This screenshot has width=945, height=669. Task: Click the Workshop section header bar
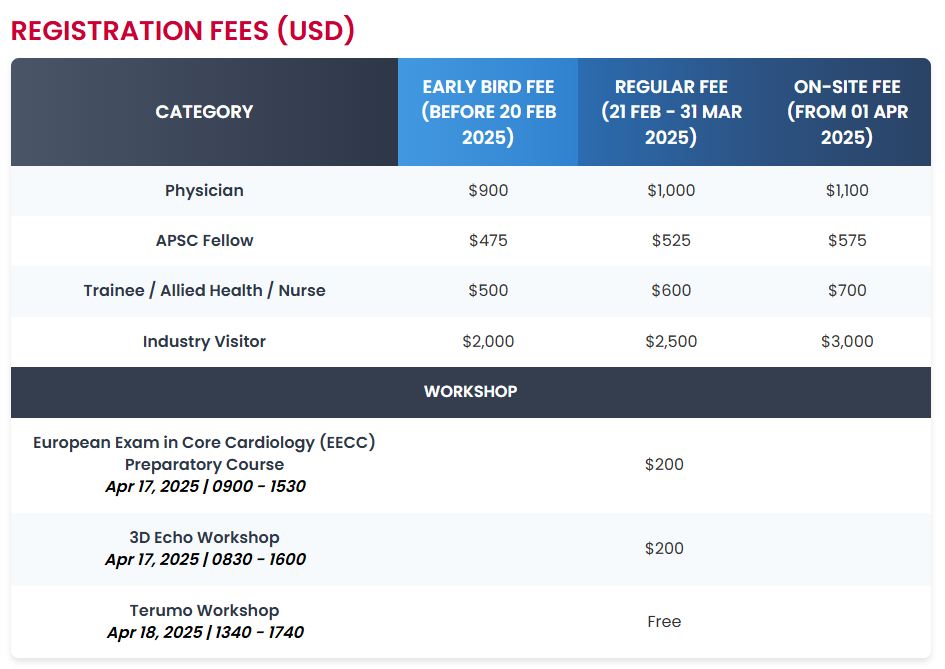pyautogui.click(x=471, y=392)
